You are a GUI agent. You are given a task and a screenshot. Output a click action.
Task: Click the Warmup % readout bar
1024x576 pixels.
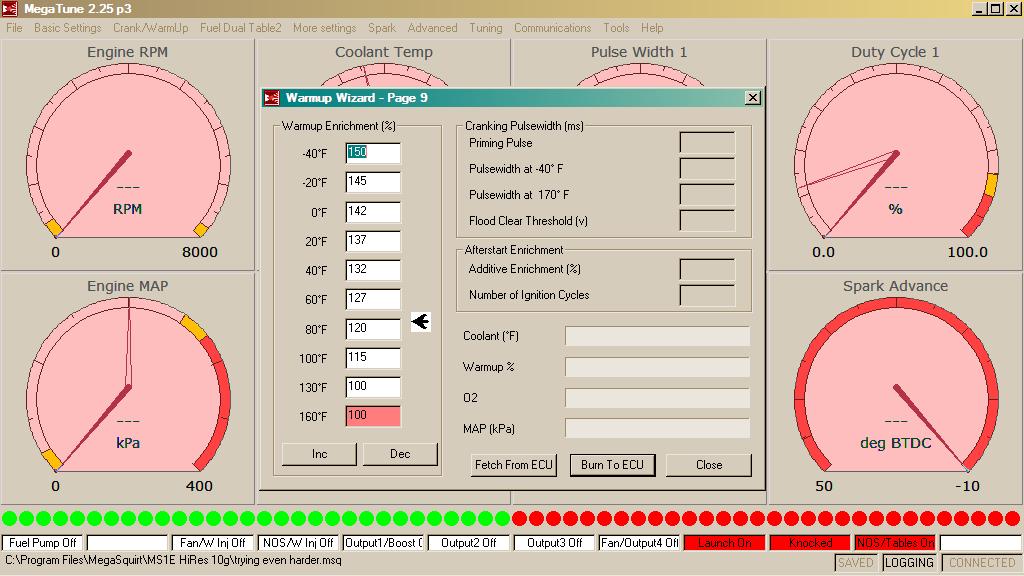[x=658, y=367]
